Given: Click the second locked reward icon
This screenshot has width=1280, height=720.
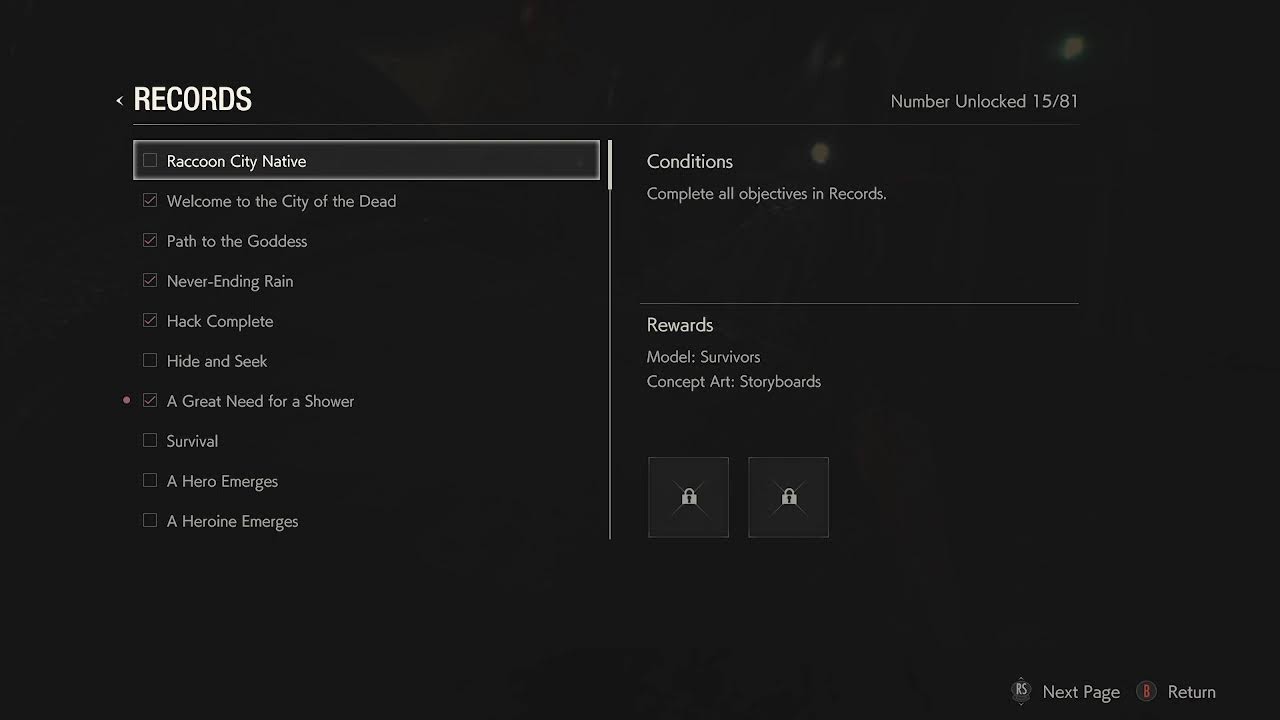Looking at the screenshot, I should point(788,497).
